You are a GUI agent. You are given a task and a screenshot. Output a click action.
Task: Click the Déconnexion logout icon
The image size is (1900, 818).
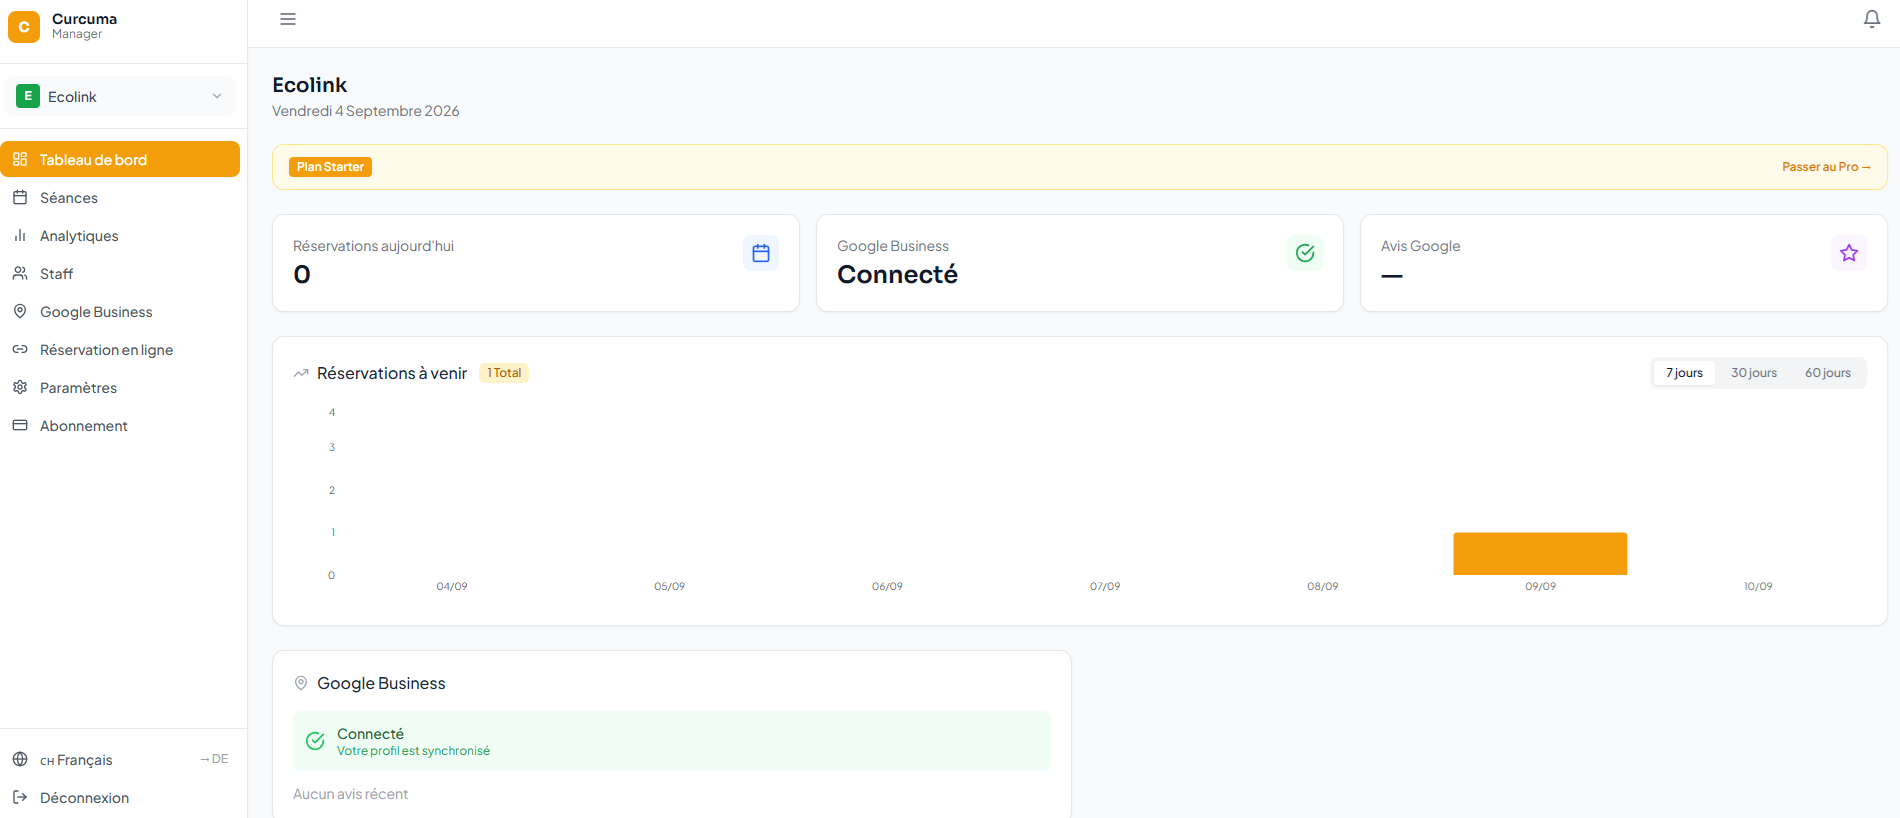tap(20, 798)
